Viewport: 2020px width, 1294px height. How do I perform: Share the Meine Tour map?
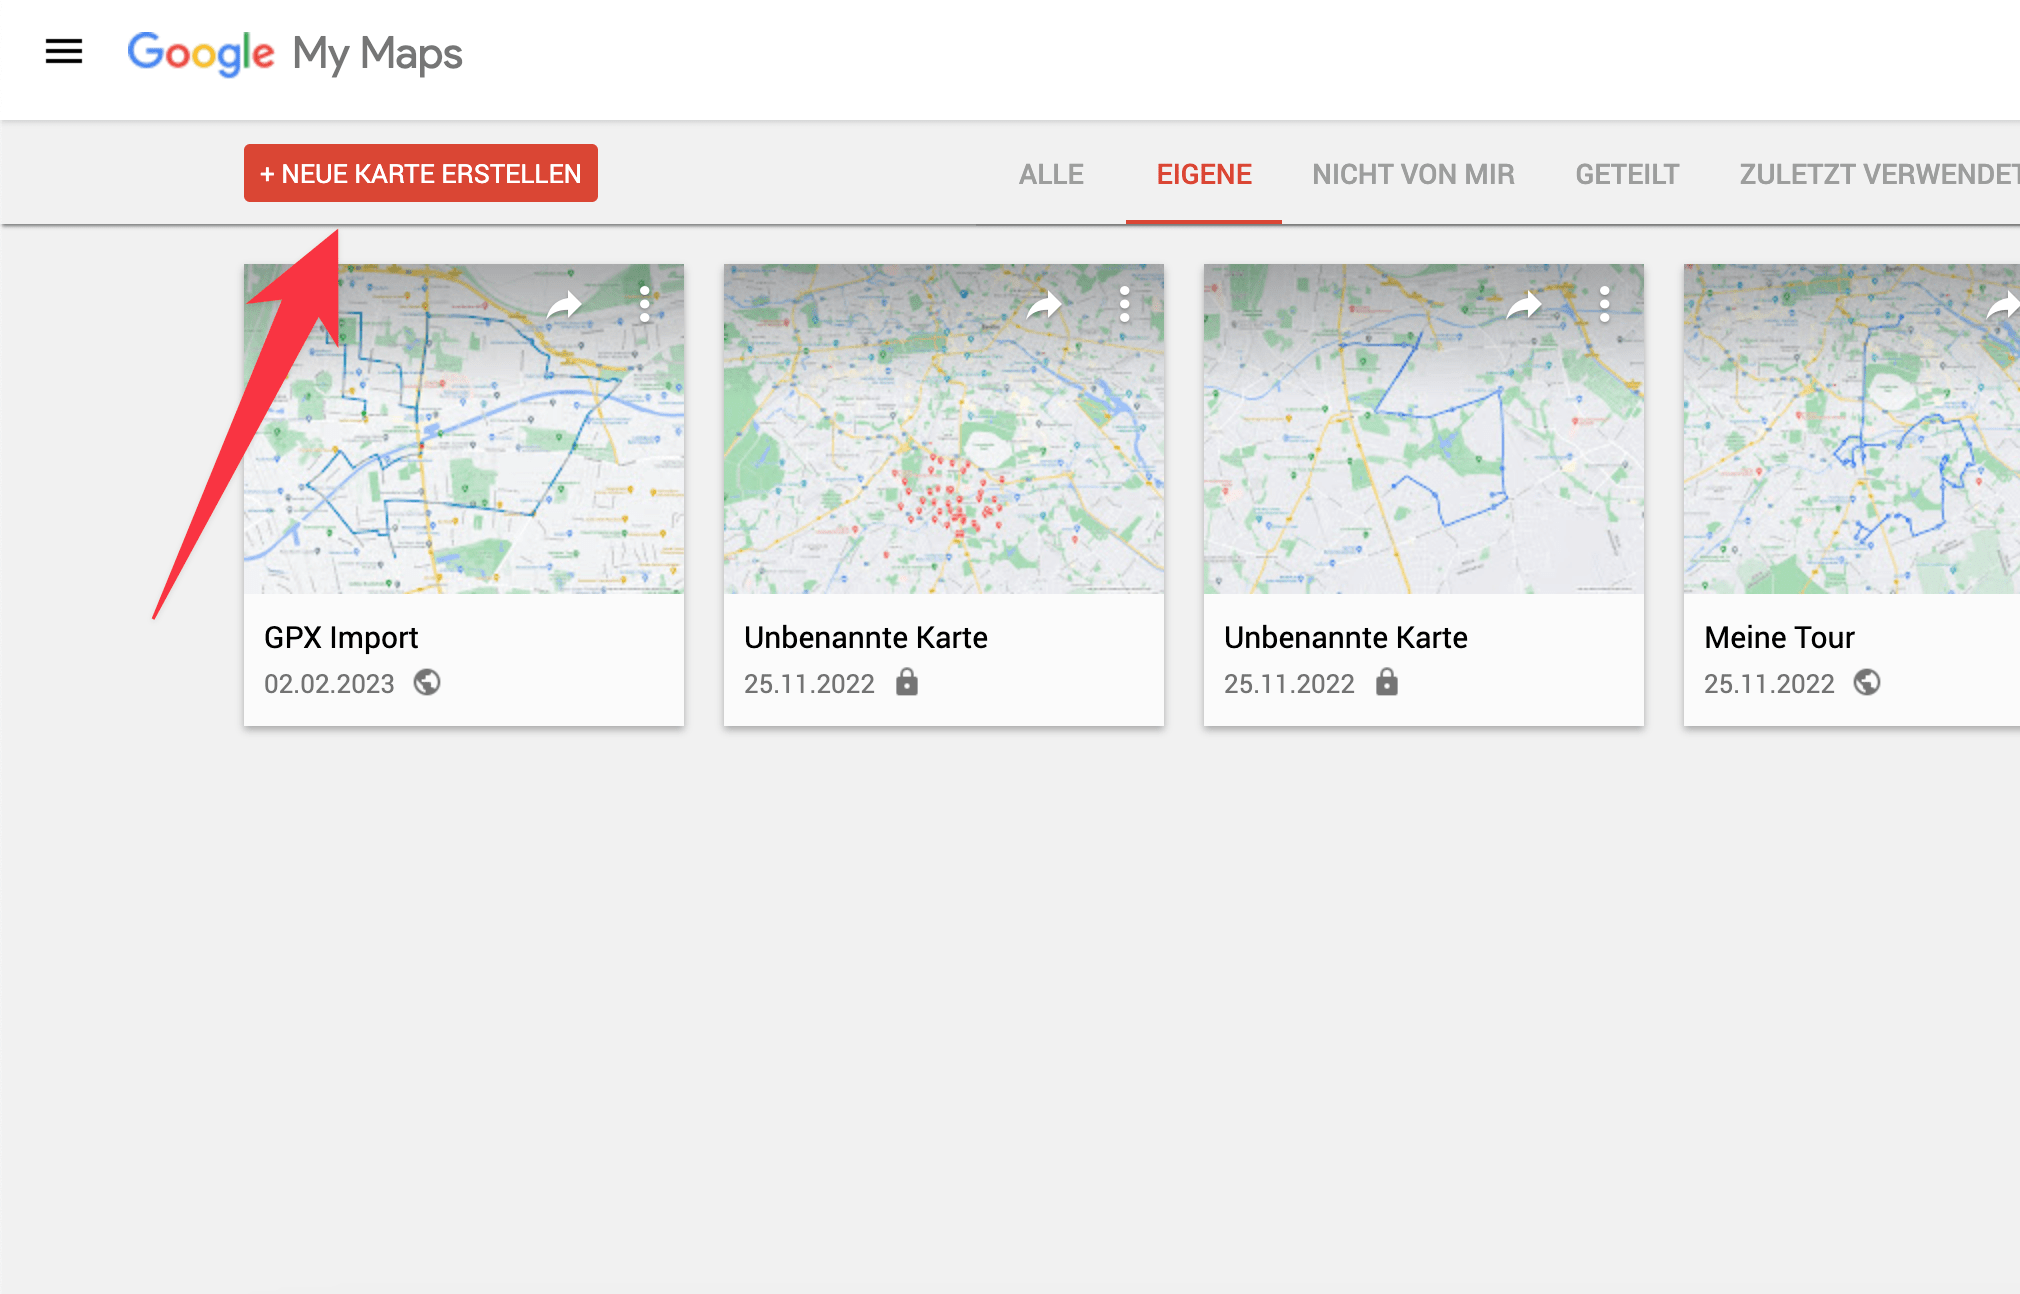(x=2003, y=304)
